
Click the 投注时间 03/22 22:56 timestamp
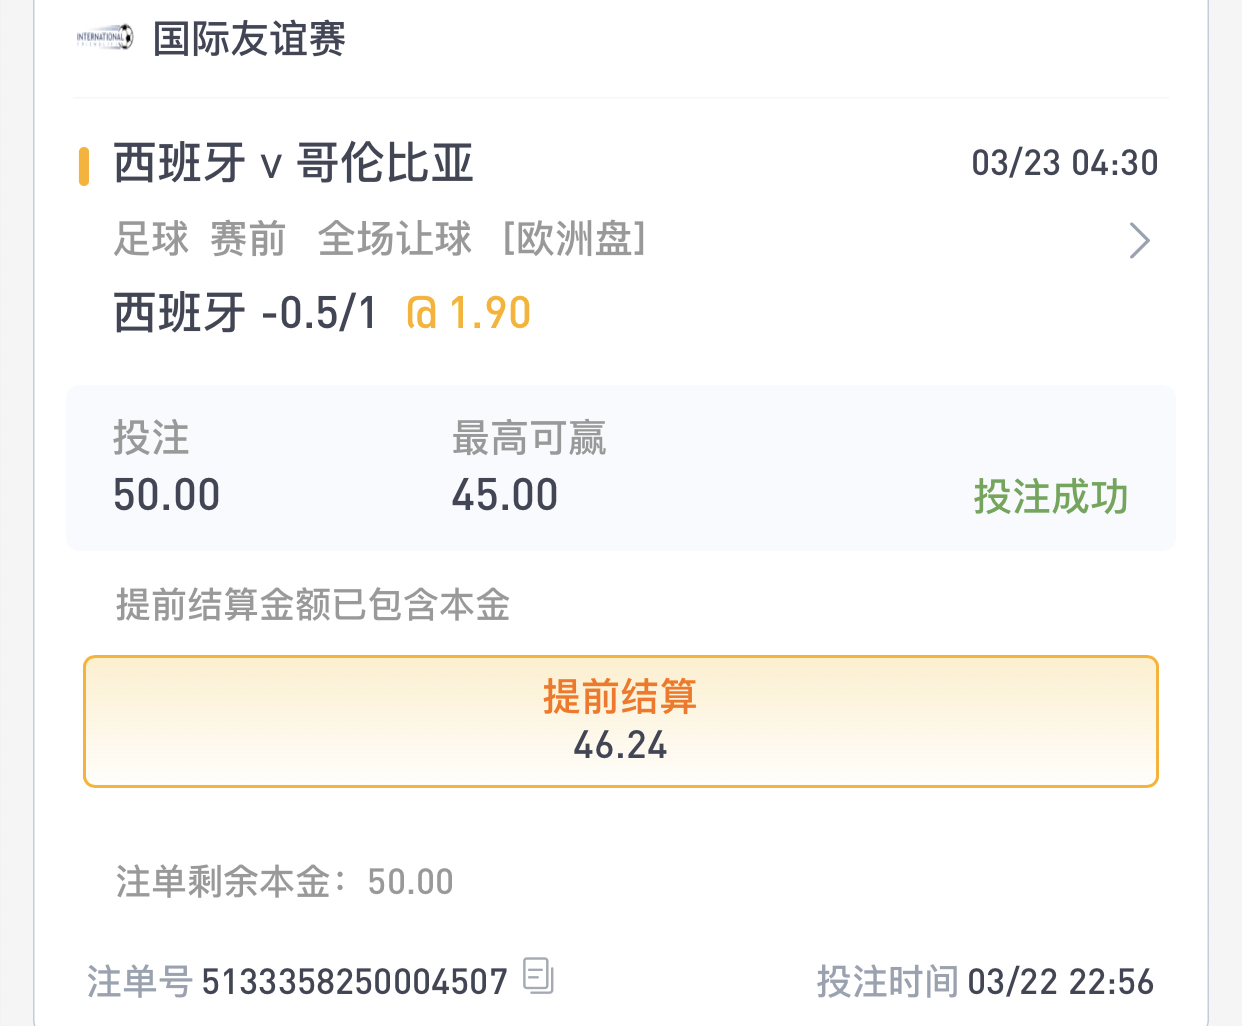[x=985, y=982]
